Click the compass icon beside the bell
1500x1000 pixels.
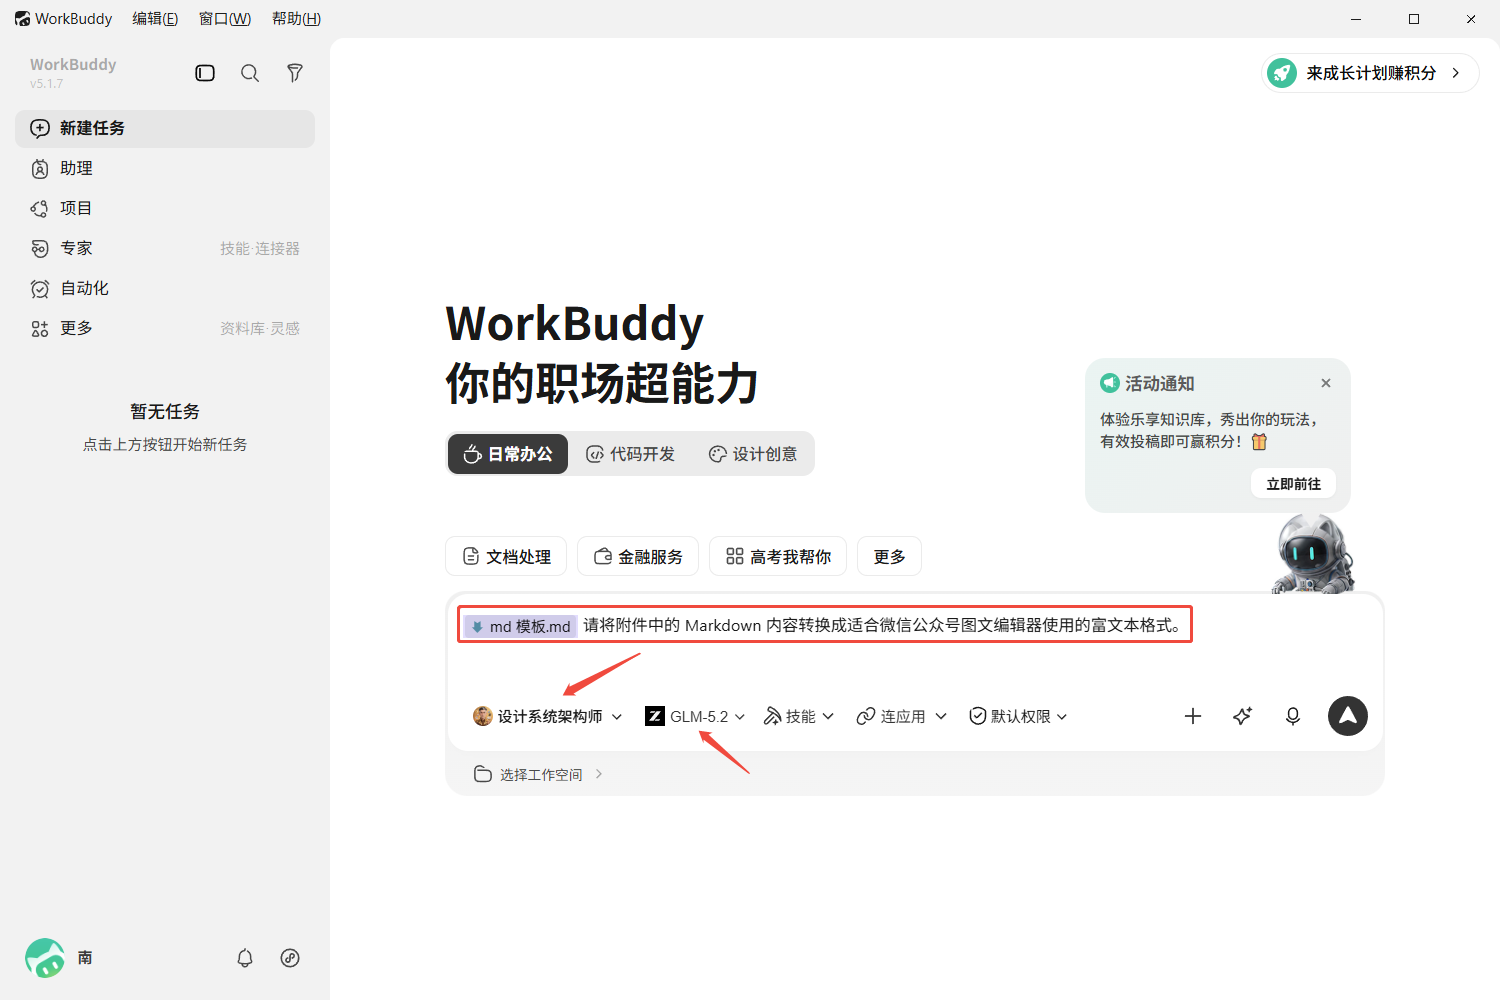pos(290,958)
